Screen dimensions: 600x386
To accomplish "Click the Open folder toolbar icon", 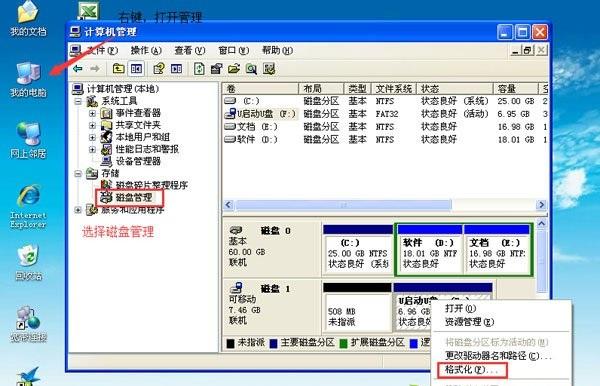I will coord(234,69).
